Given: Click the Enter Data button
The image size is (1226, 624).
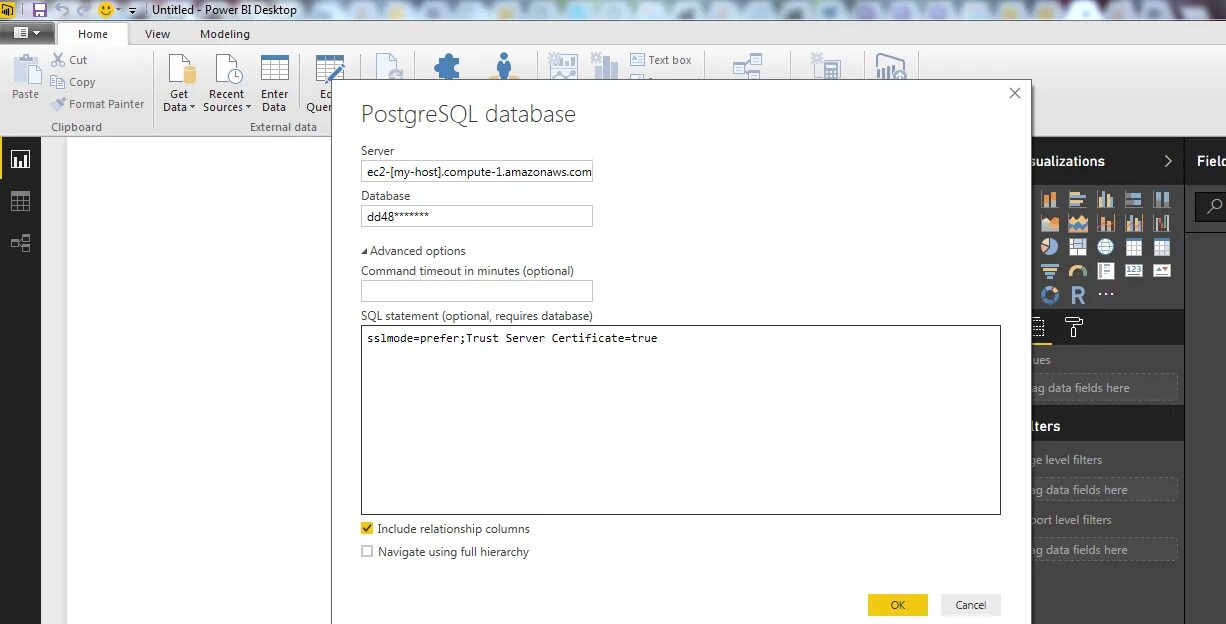Looking at the screenshot, I should coord(274,83).
